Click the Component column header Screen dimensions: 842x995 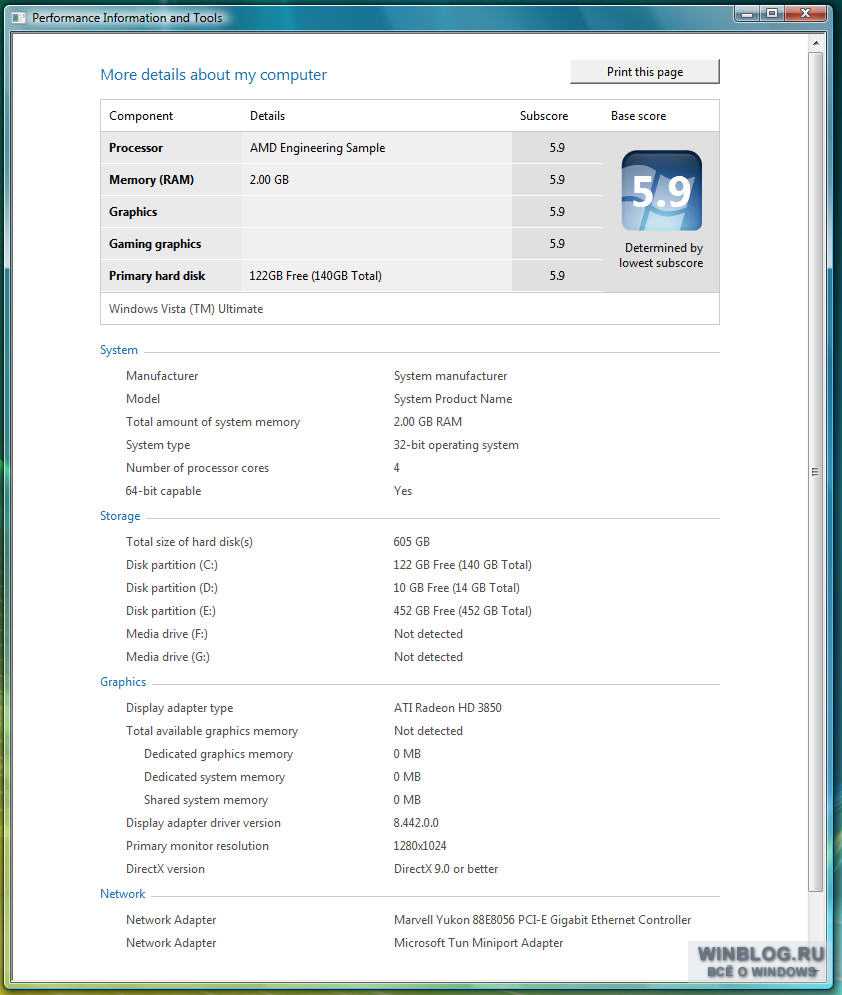tap(141, 116)
